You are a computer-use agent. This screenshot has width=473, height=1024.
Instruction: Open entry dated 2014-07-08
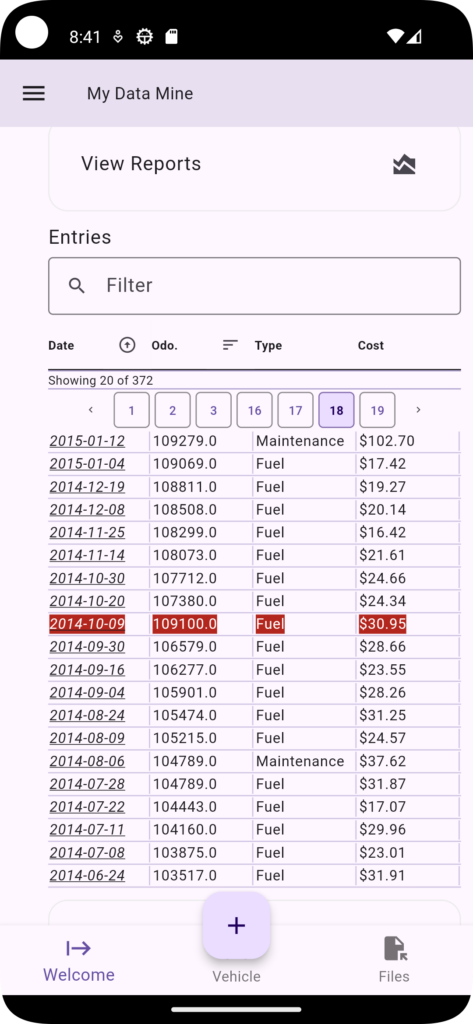point(87,852)
